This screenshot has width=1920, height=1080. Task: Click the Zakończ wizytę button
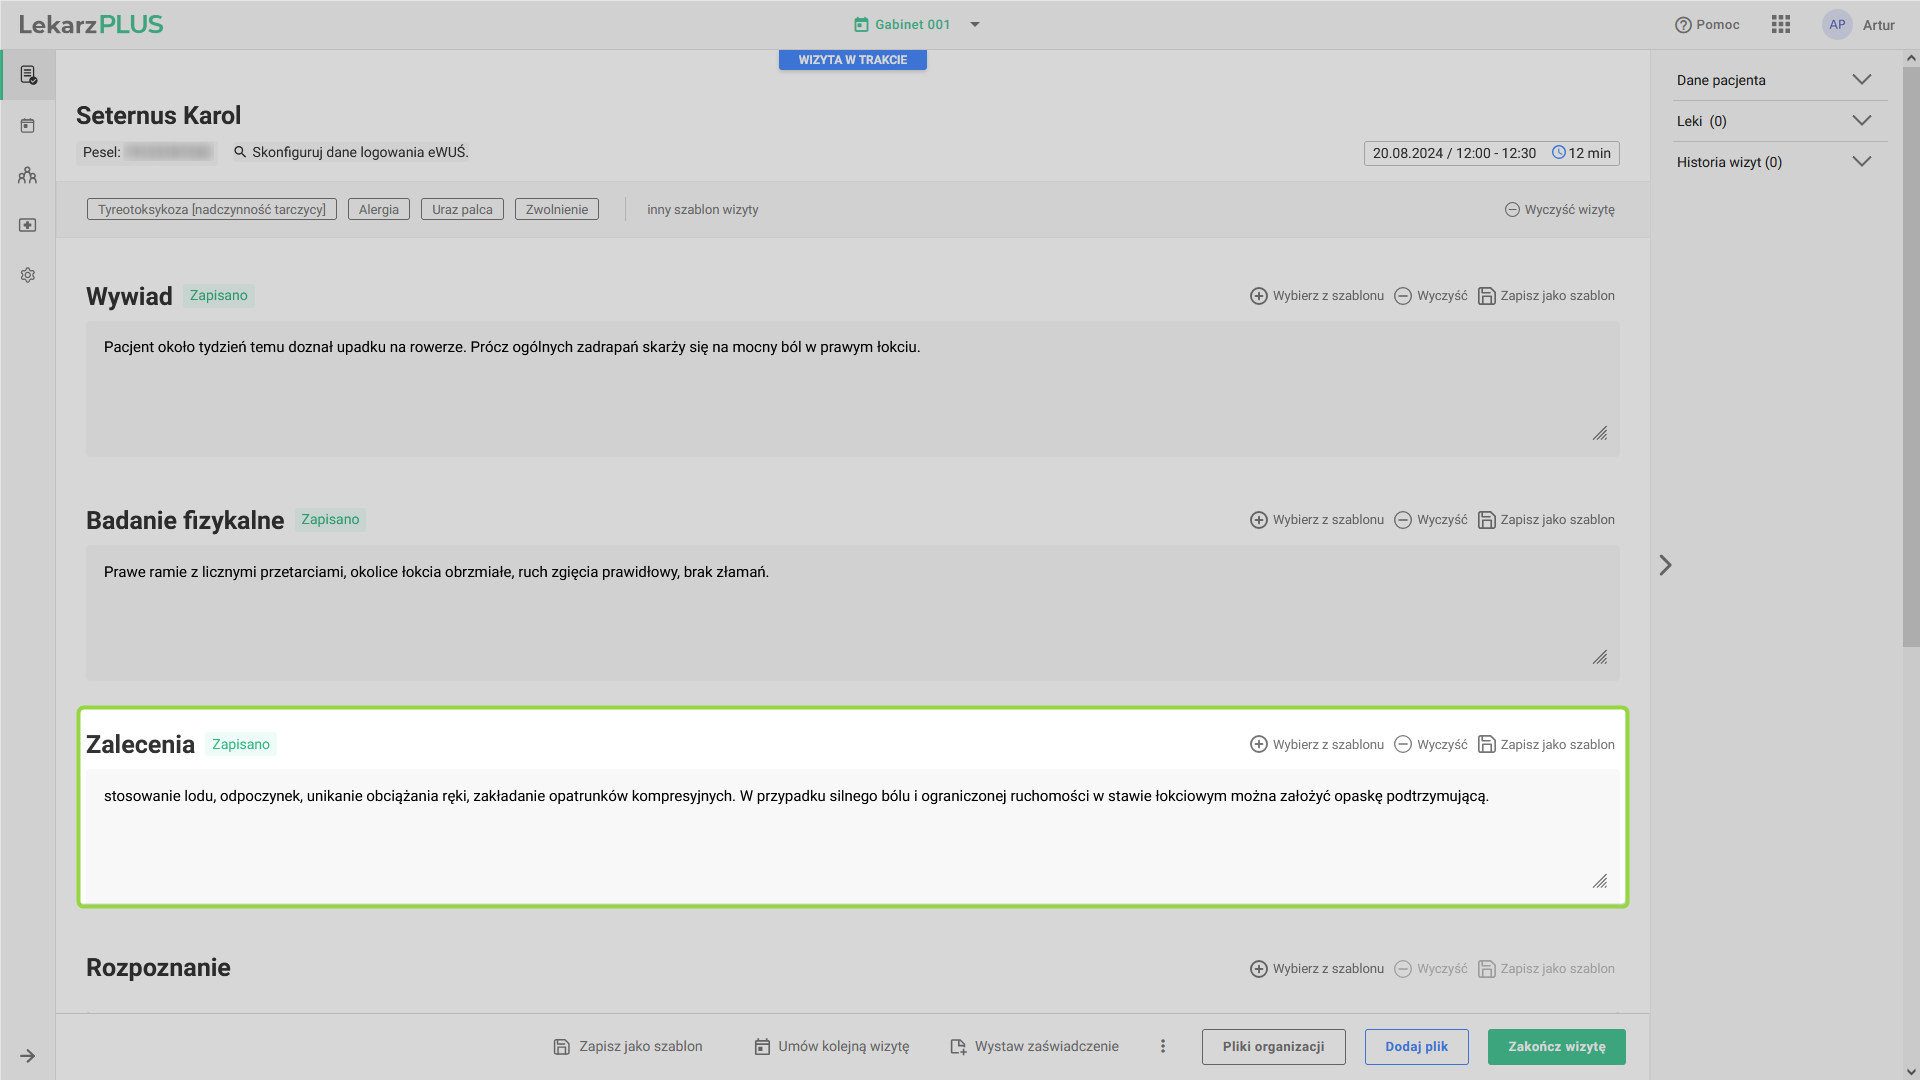[1556, 1047]
